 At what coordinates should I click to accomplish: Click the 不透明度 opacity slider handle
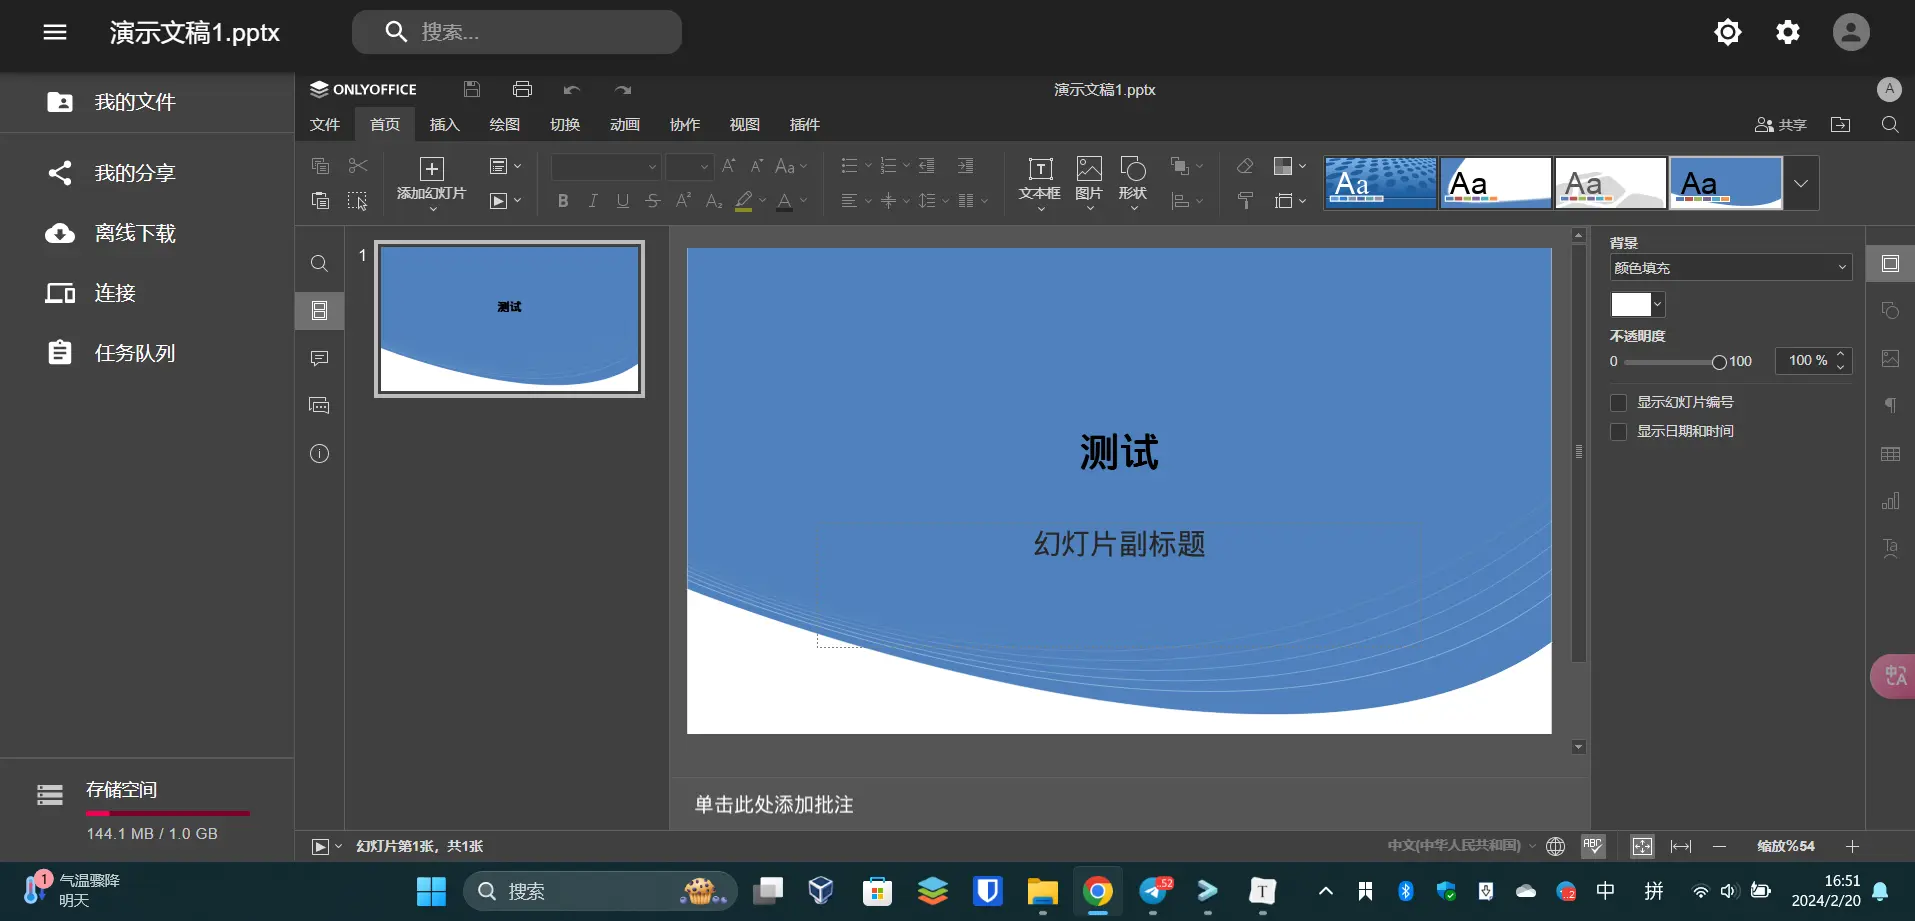1719,362
